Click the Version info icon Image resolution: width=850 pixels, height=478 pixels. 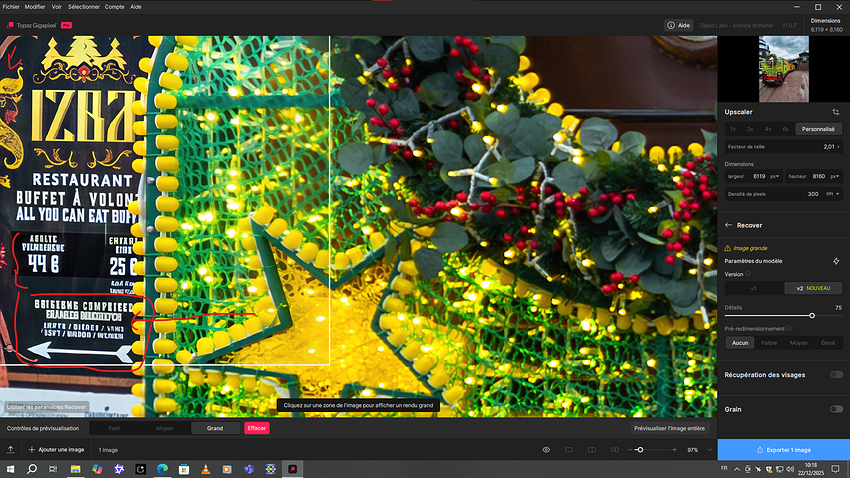(747, 273)
